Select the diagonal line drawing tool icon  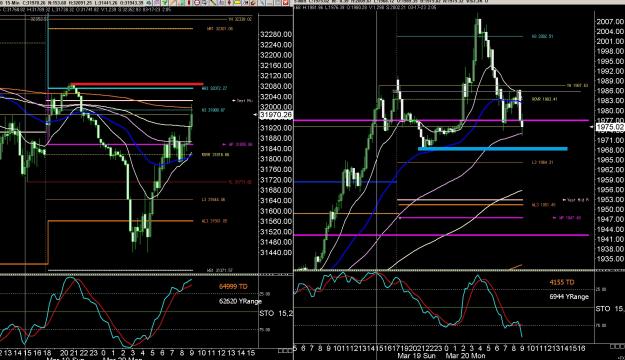[213, 2]
